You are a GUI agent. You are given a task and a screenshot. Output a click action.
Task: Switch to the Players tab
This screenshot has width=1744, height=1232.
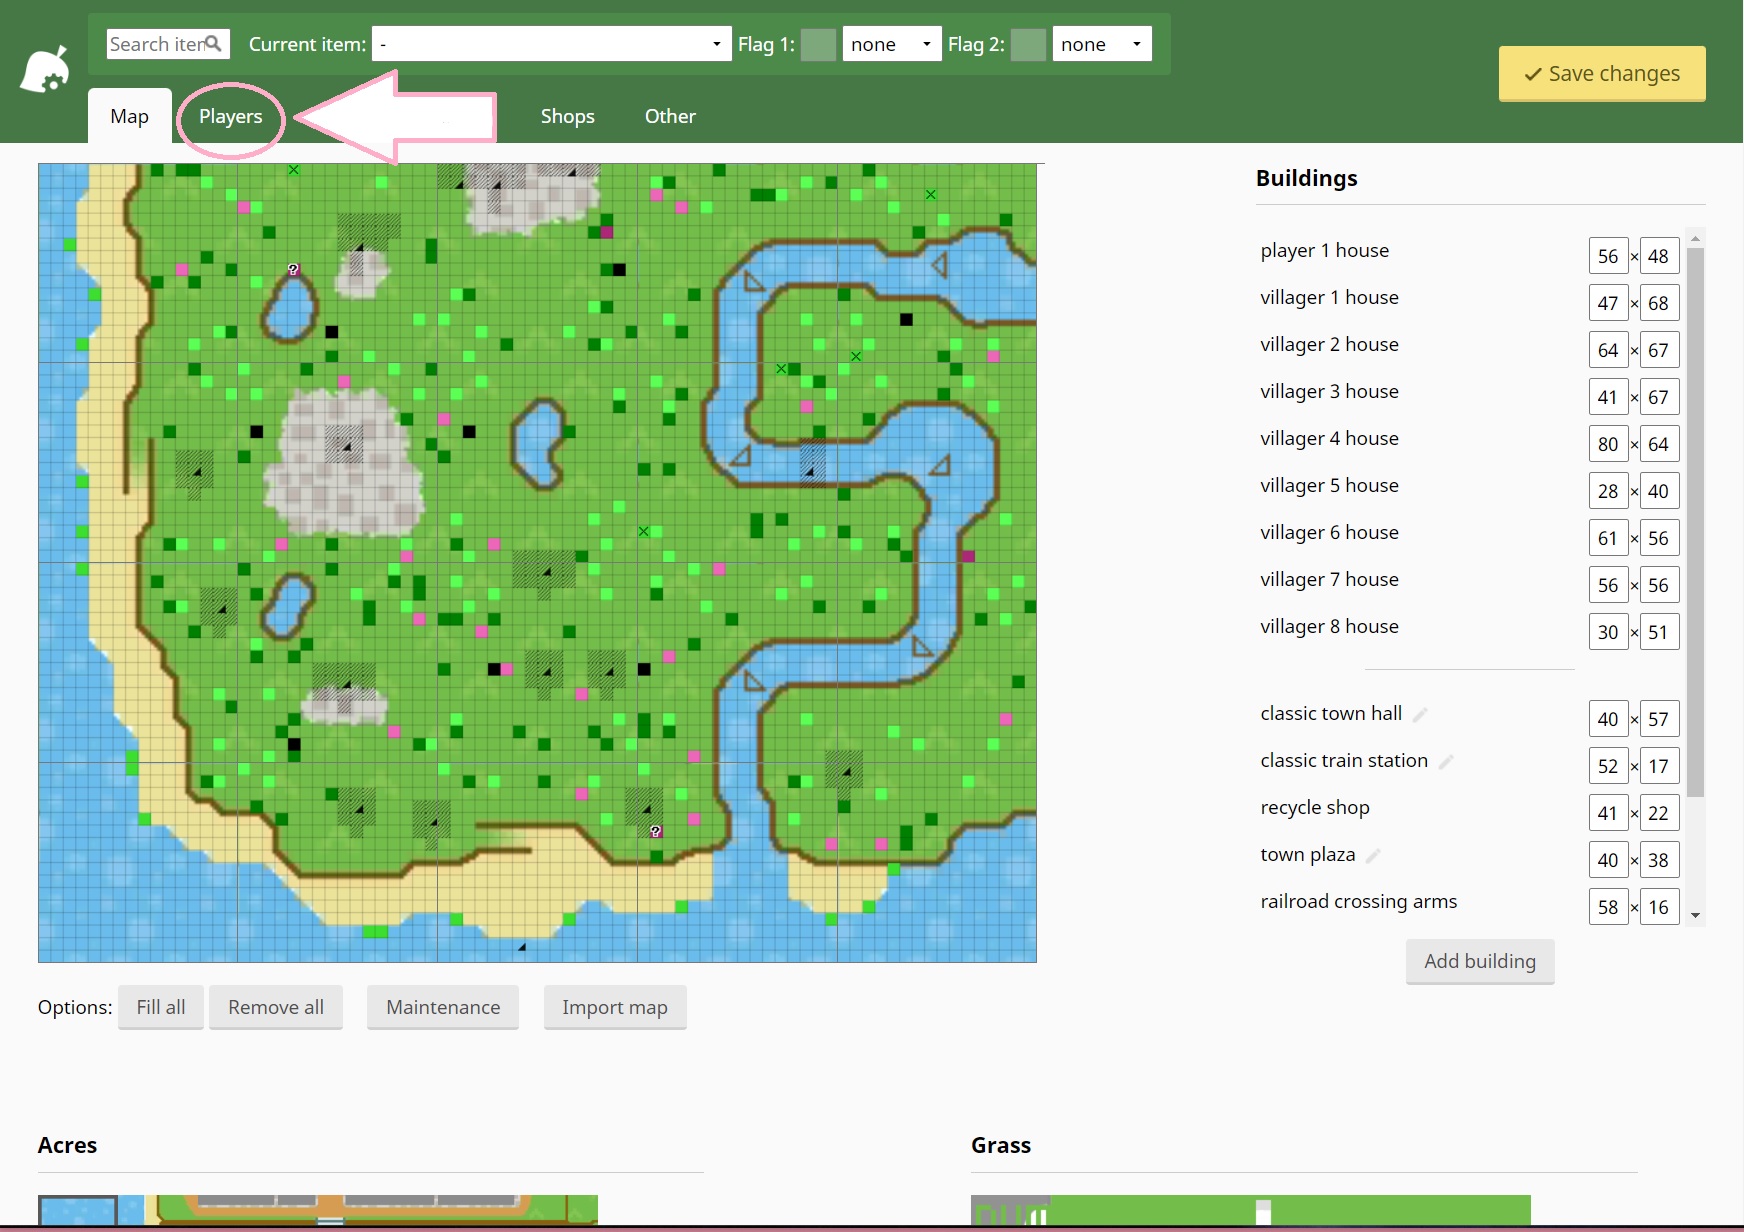[x=230, y=117]
